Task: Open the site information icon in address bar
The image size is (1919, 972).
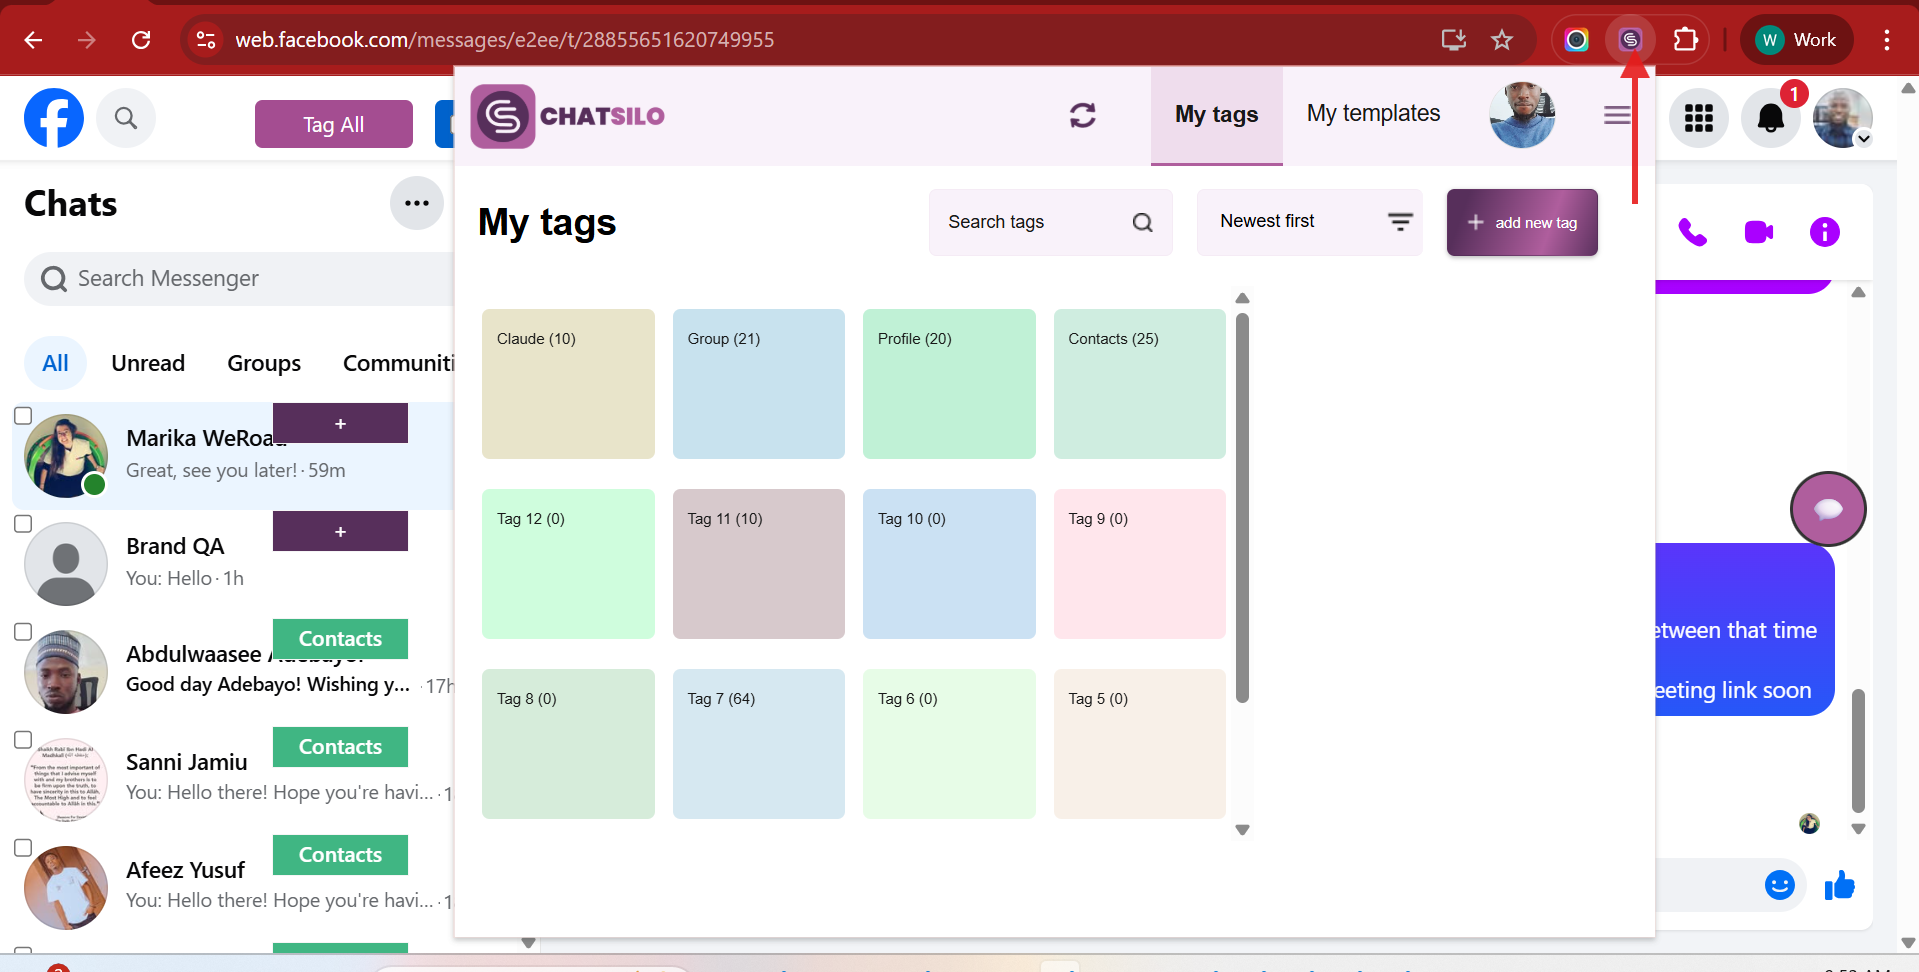Action: (x=206, y=40)
